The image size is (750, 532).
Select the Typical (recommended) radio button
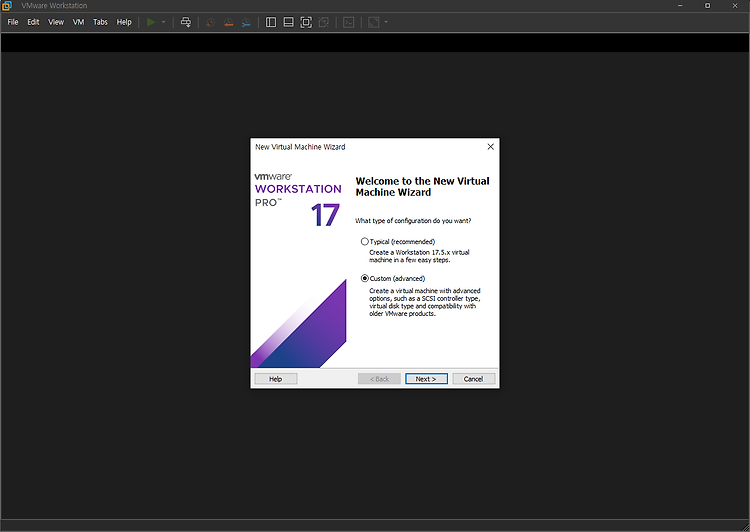click(364, 242)
